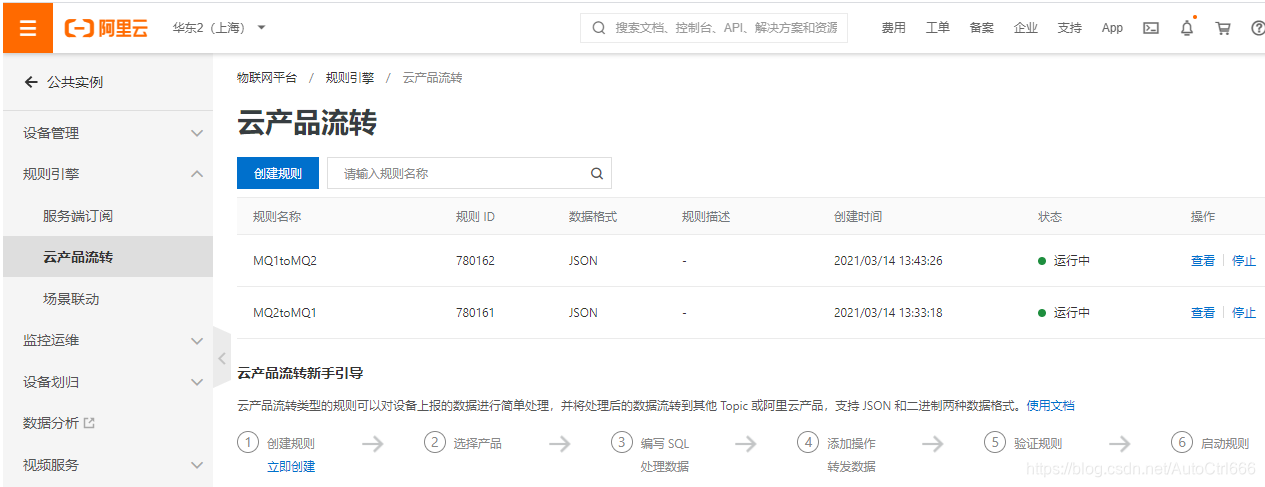Open the App menu item
Image resolution: width=1265 pixels, height=487 pixels.
pos(1112,28)
